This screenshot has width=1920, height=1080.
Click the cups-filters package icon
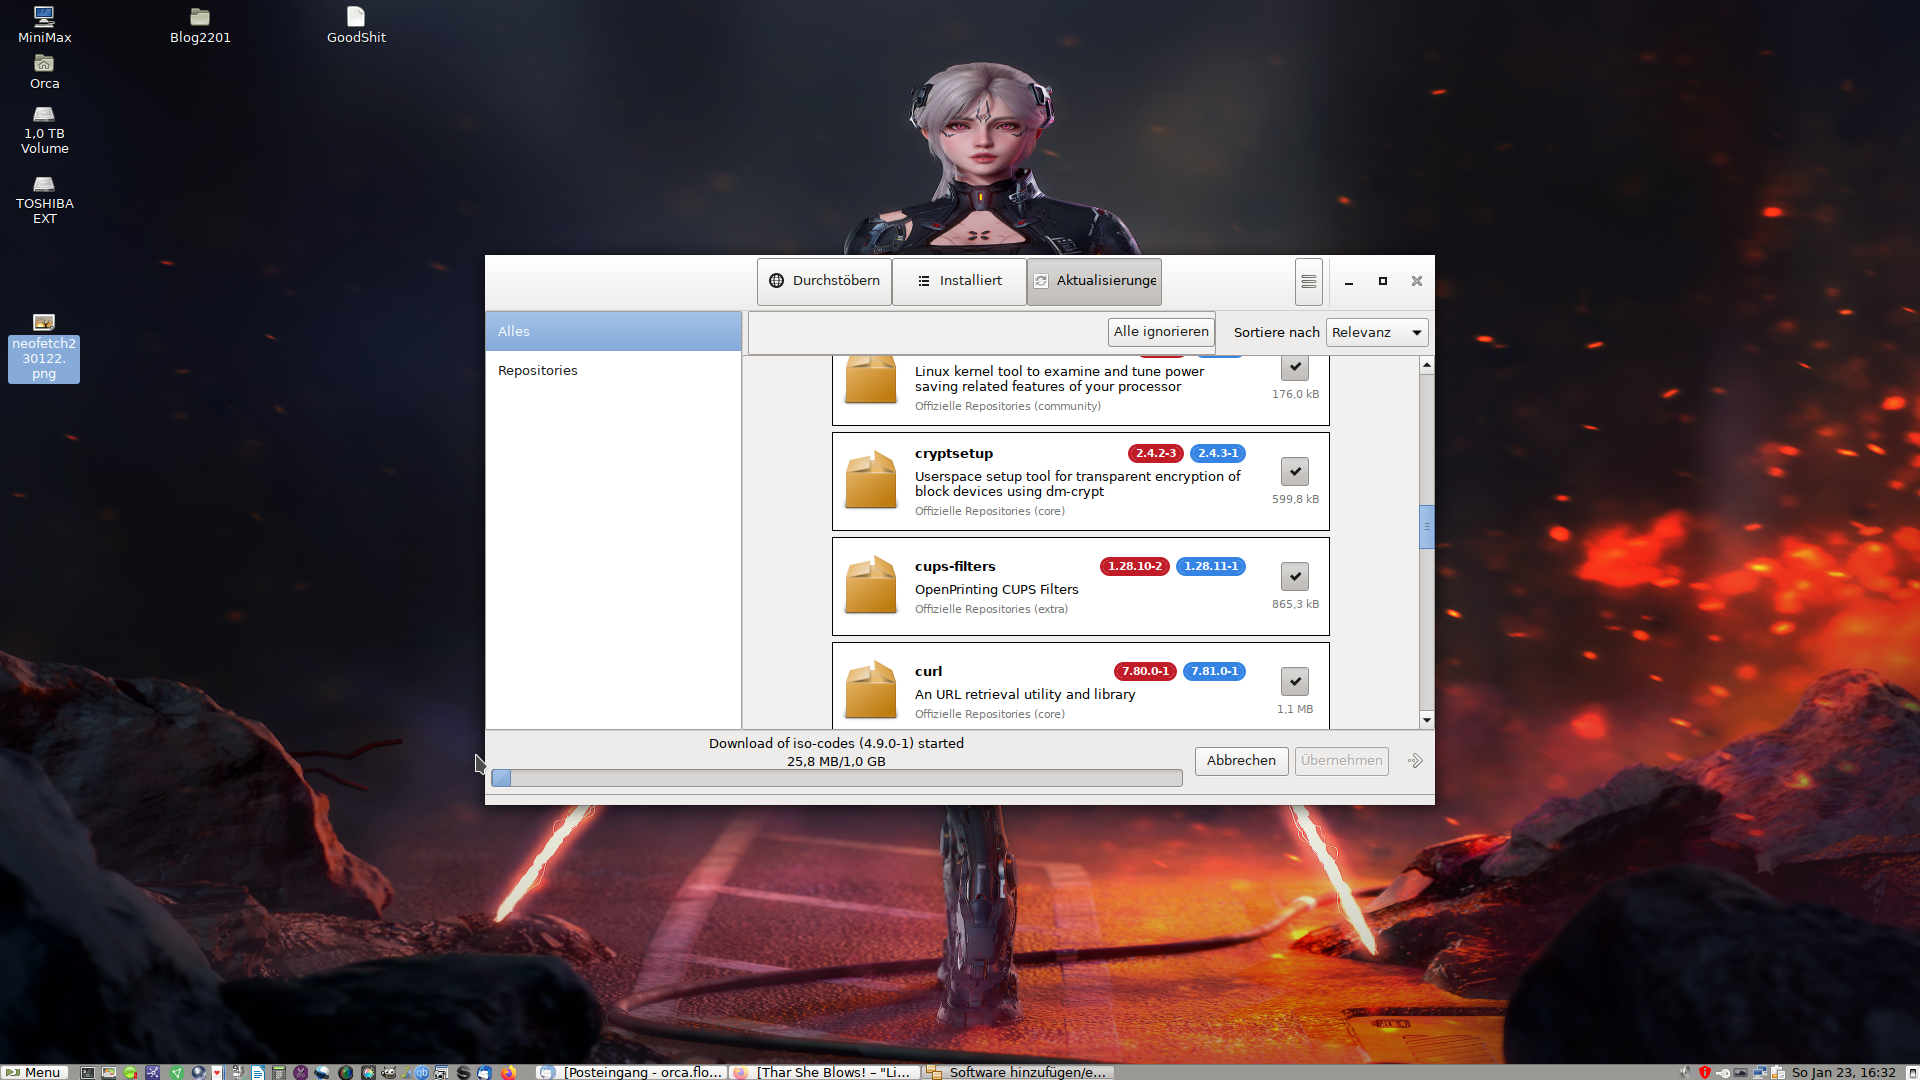coord(870,585)
